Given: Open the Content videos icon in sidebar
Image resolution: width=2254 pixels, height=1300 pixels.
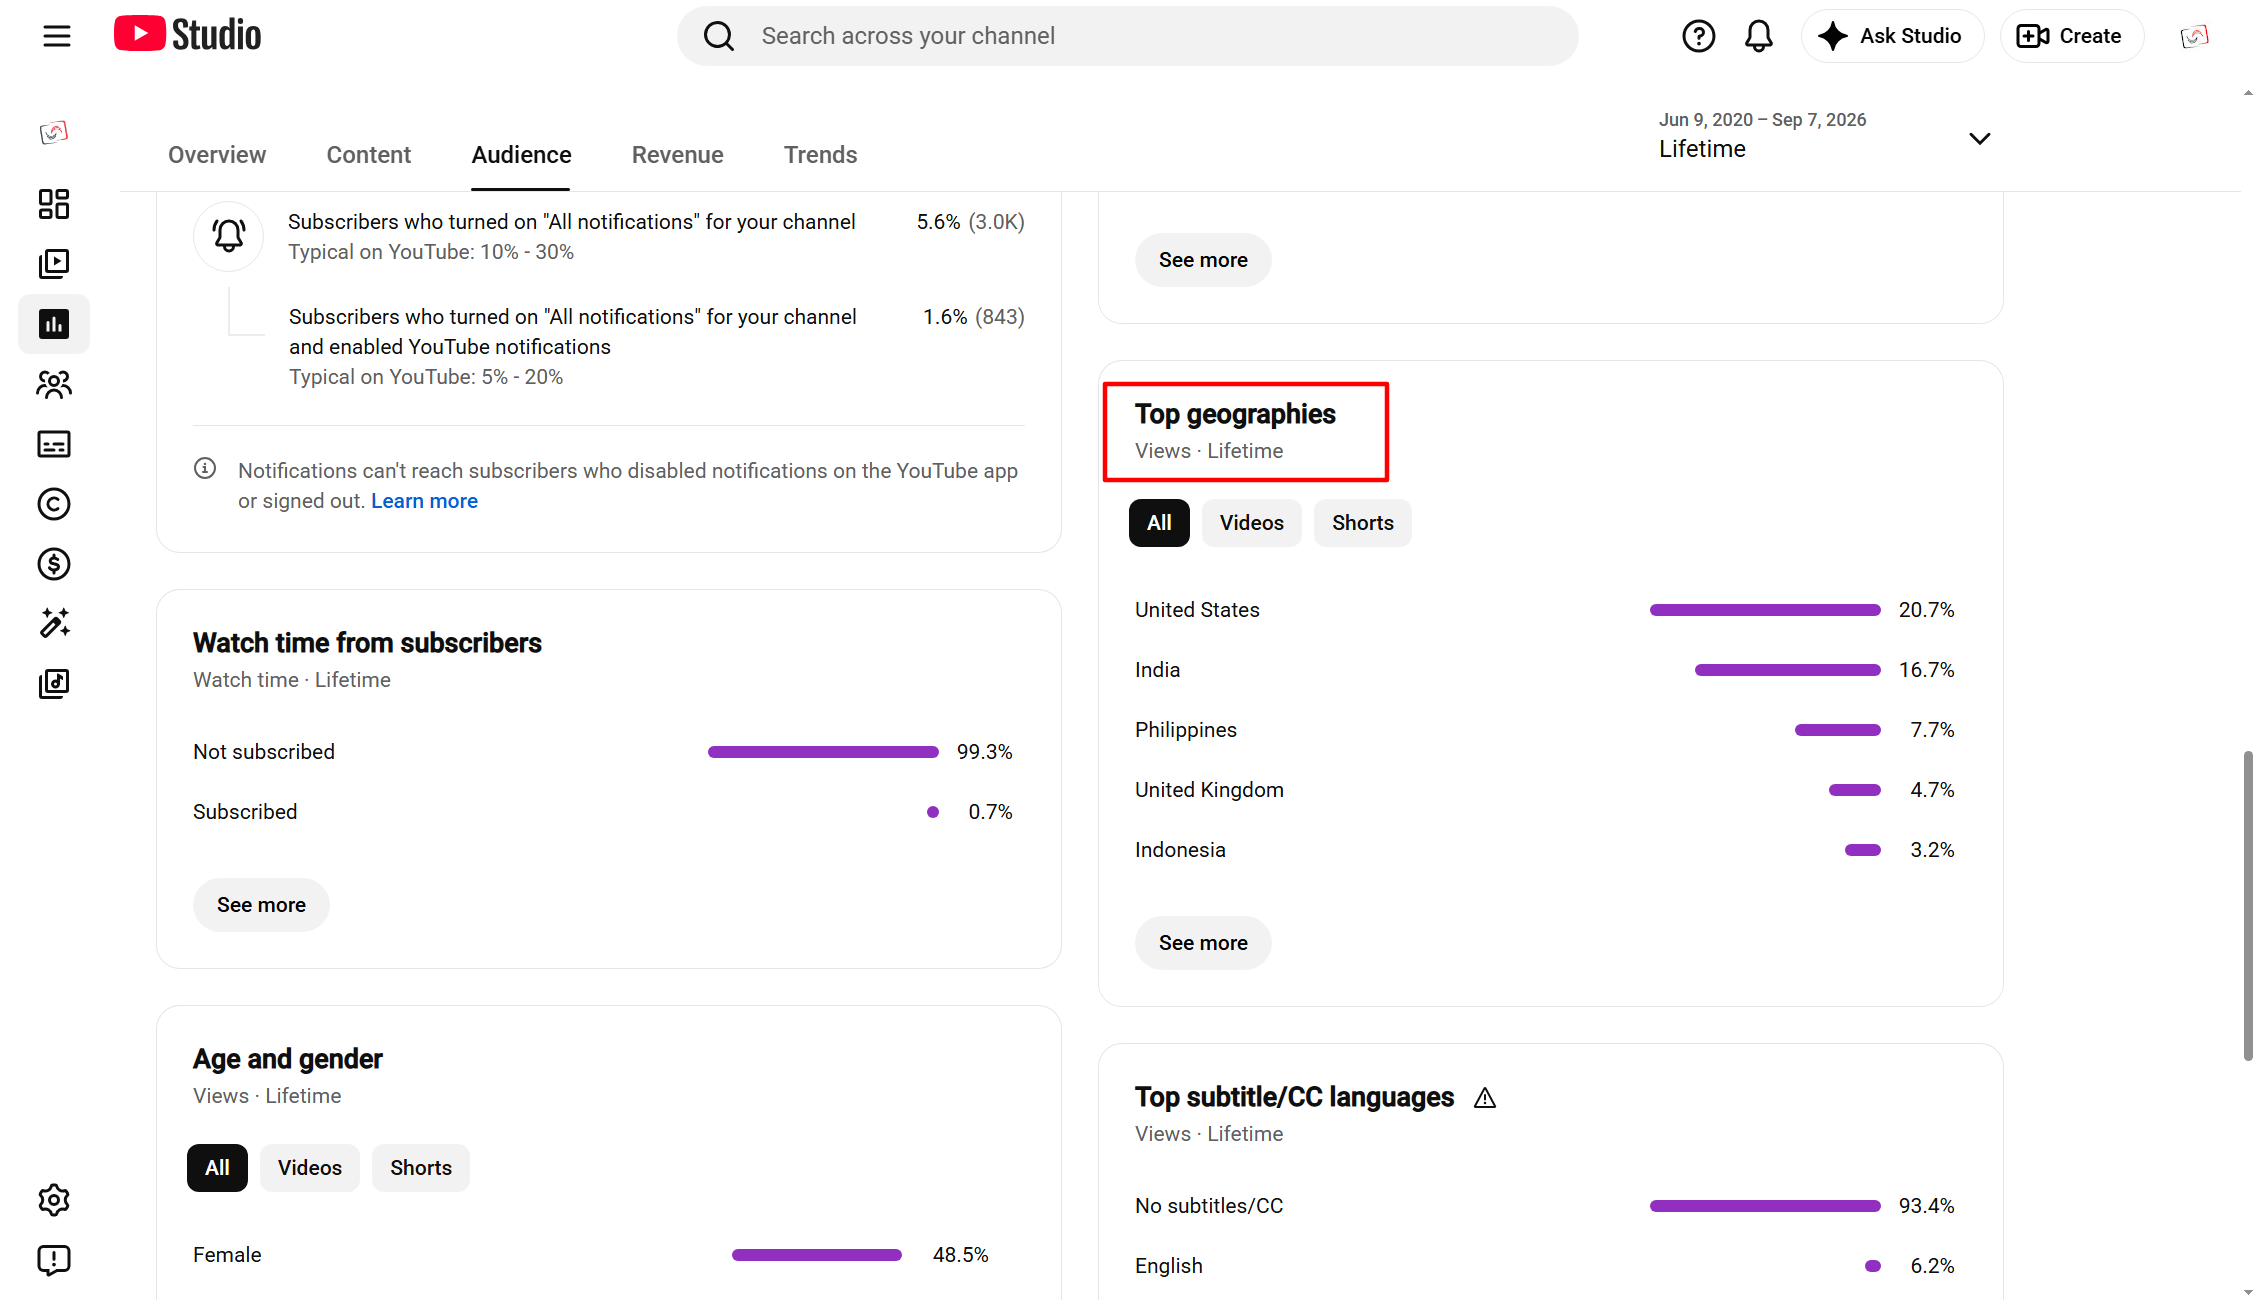Looking at the screenshot, I should click(x=54, y=264).
